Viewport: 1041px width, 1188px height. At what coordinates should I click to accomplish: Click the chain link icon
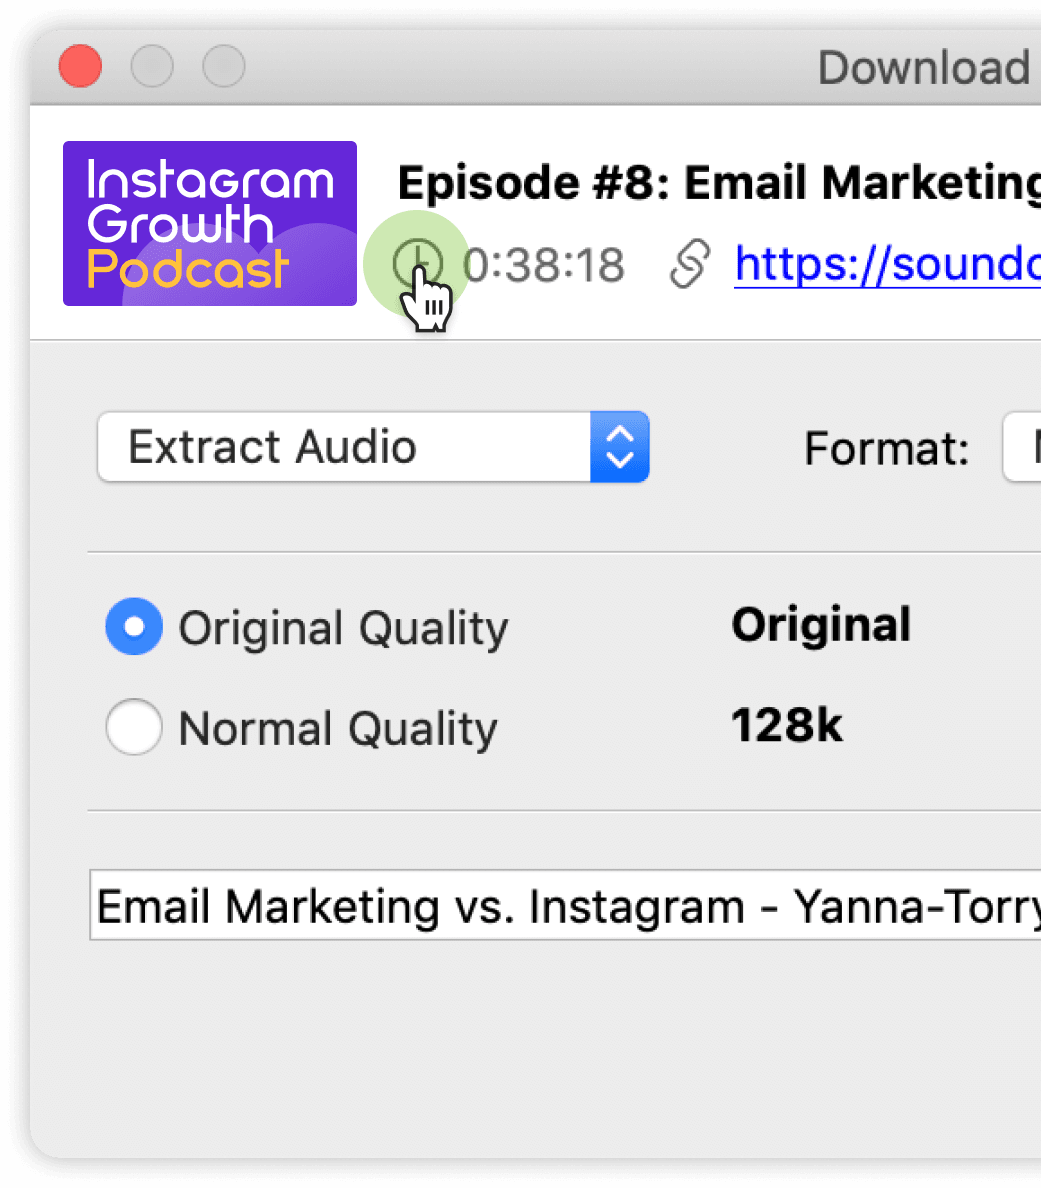(x=690, y=264)
